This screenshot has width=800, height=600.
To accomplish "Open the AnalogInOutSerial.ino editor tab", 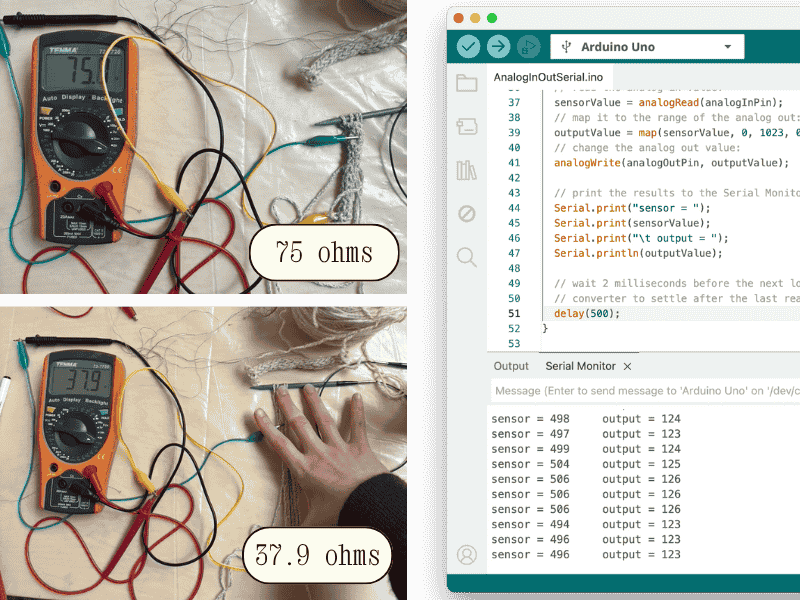I will (548, 78).
